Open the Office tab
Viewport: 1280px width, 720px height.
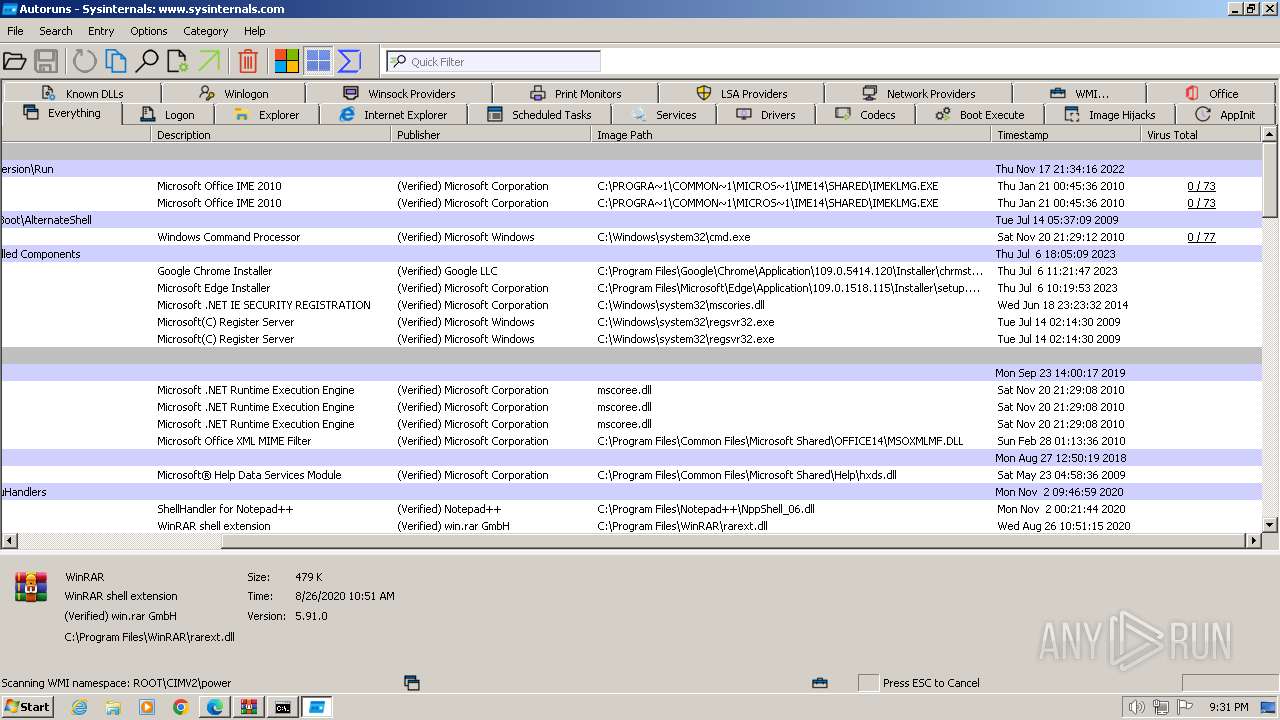[1212, 93]
